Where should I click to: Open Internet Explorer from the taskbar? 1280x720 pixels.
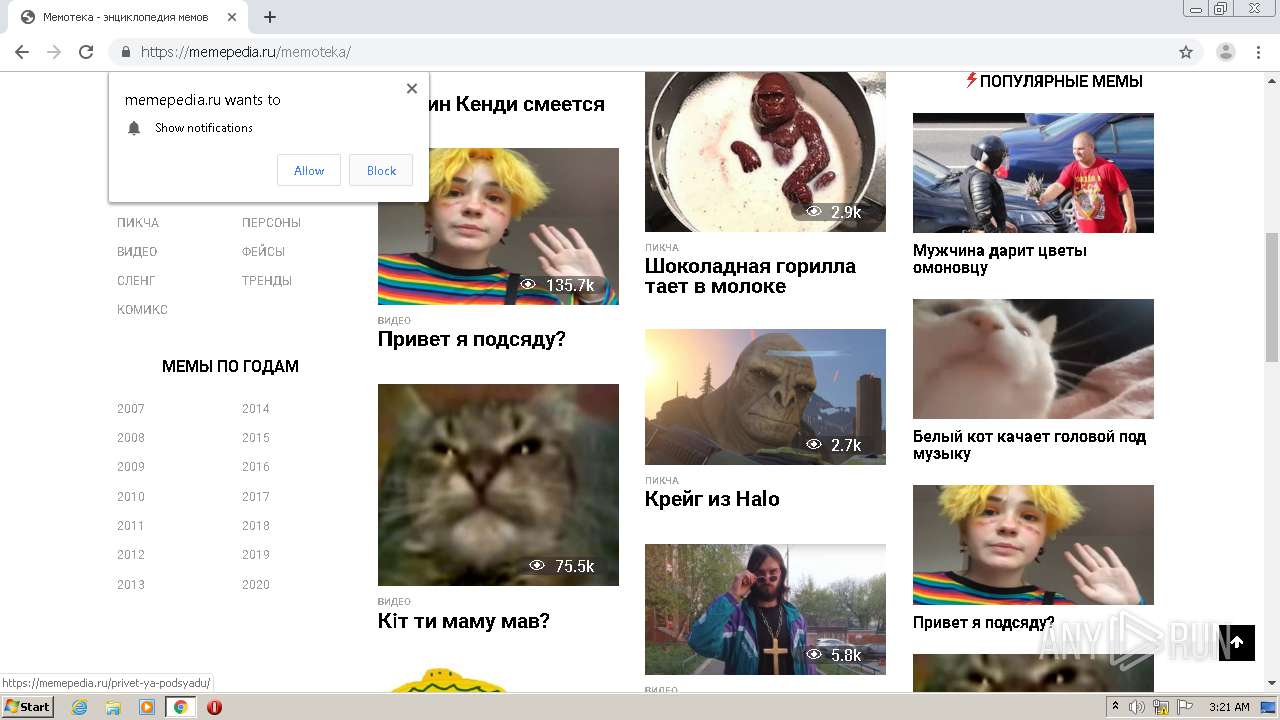coord(79,707)
